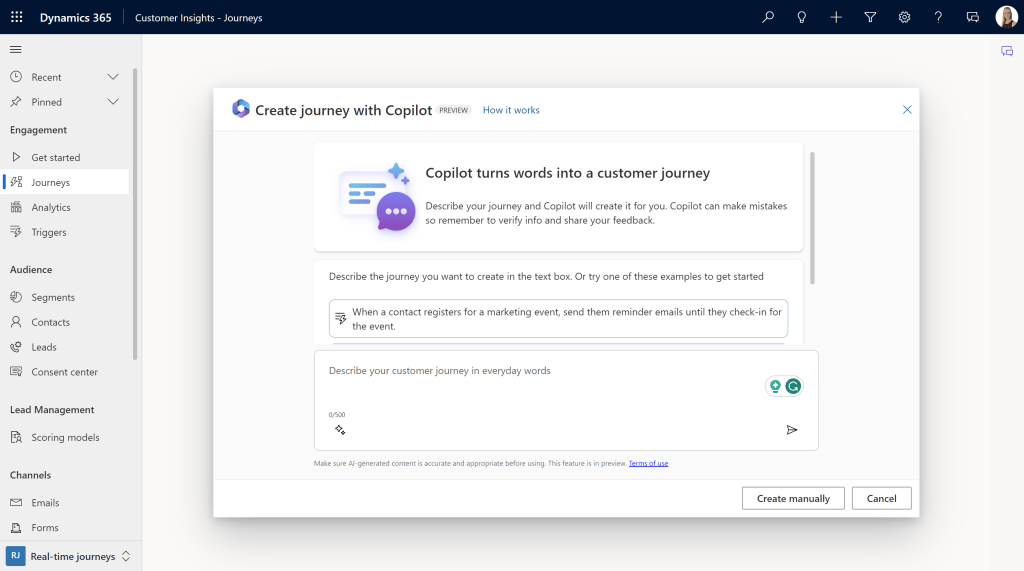Select Journeys in sidebar
The width and height of the screenshot is (1024, 571).
[x=65, y=182]
